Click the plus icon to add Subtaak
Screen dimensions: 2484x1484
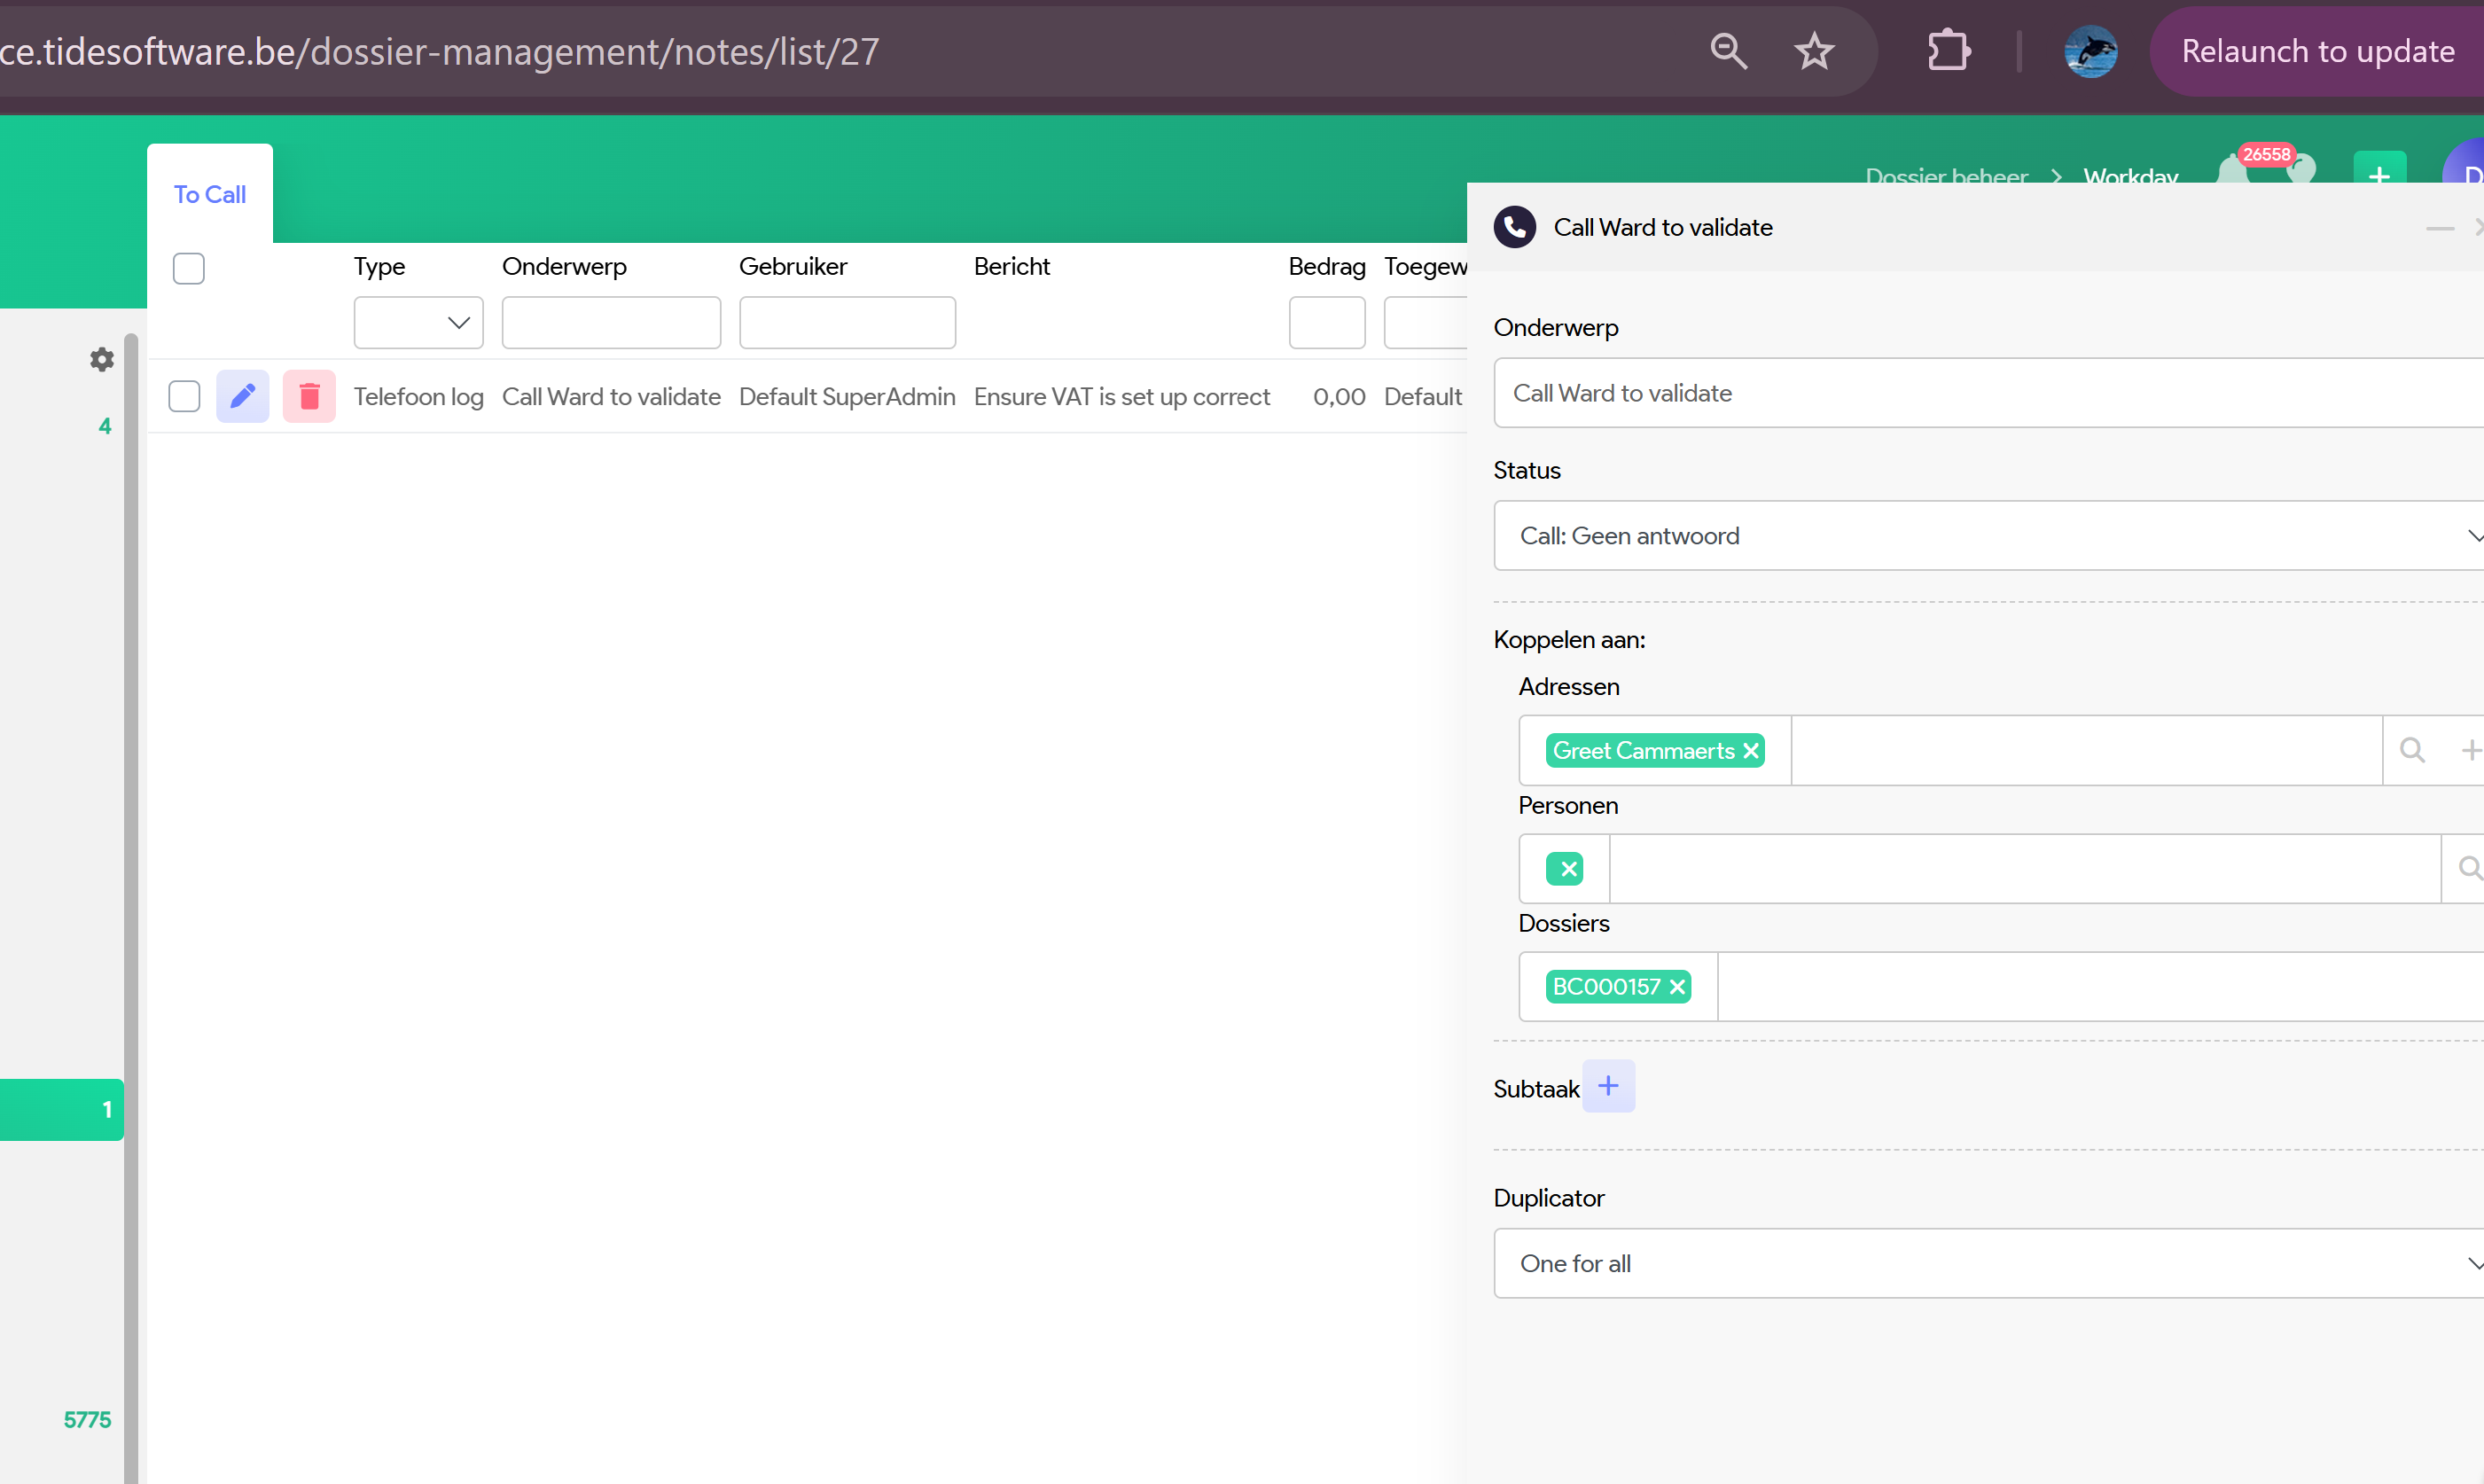(1607, 1086)
